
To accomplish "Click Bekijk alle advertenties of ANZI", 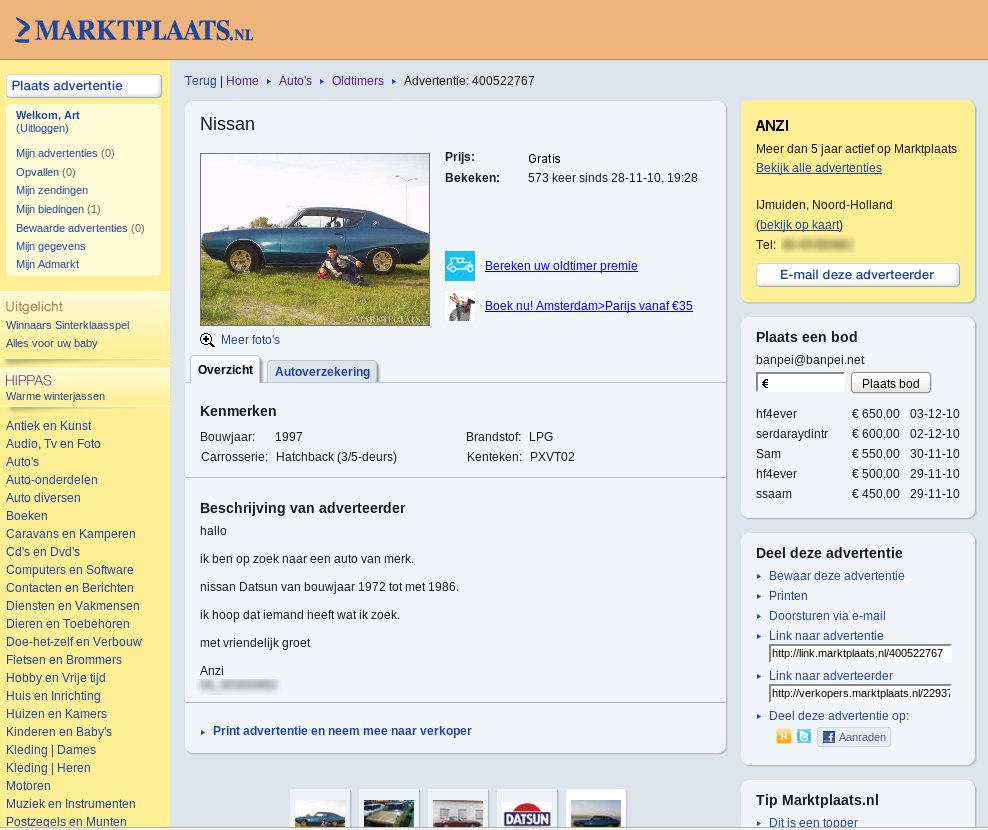I will point(819,168).
